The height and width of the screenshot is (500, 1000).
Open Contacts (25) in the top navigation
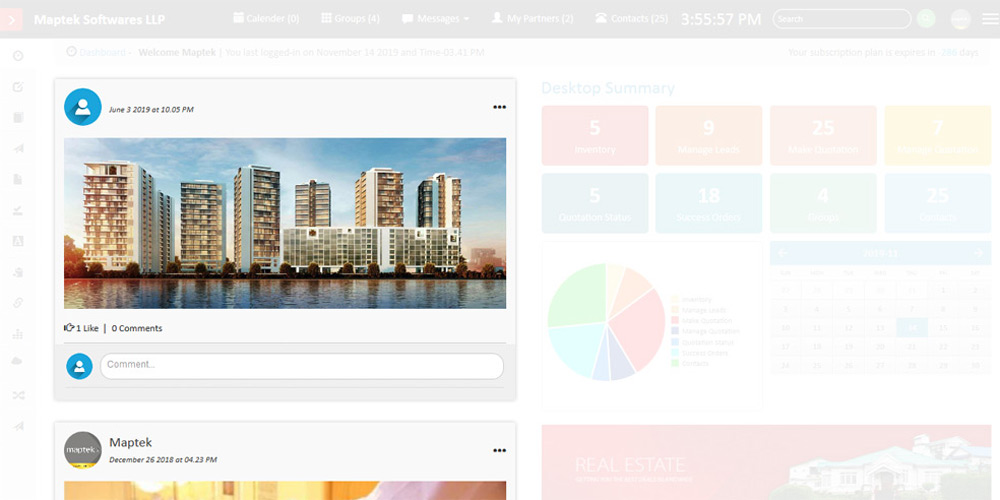[631, 18]
